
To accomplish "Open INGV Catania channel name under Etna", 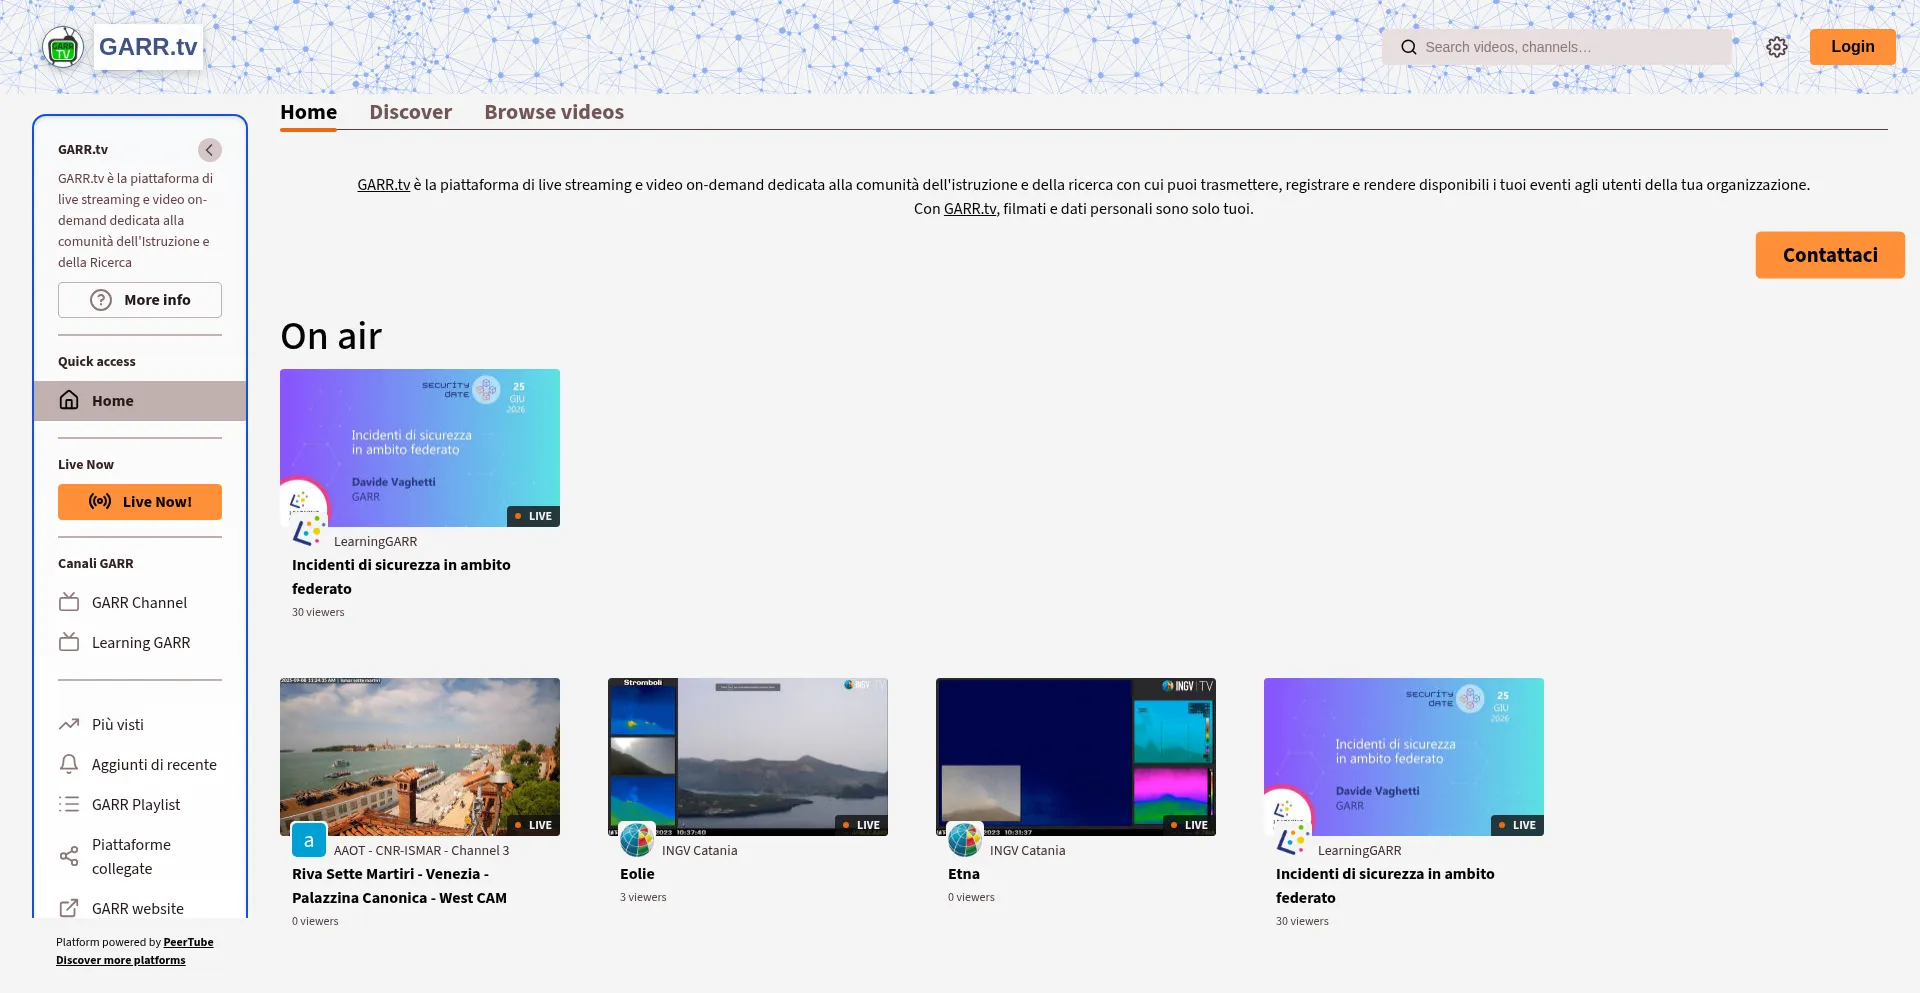I will pos(1028,851).
